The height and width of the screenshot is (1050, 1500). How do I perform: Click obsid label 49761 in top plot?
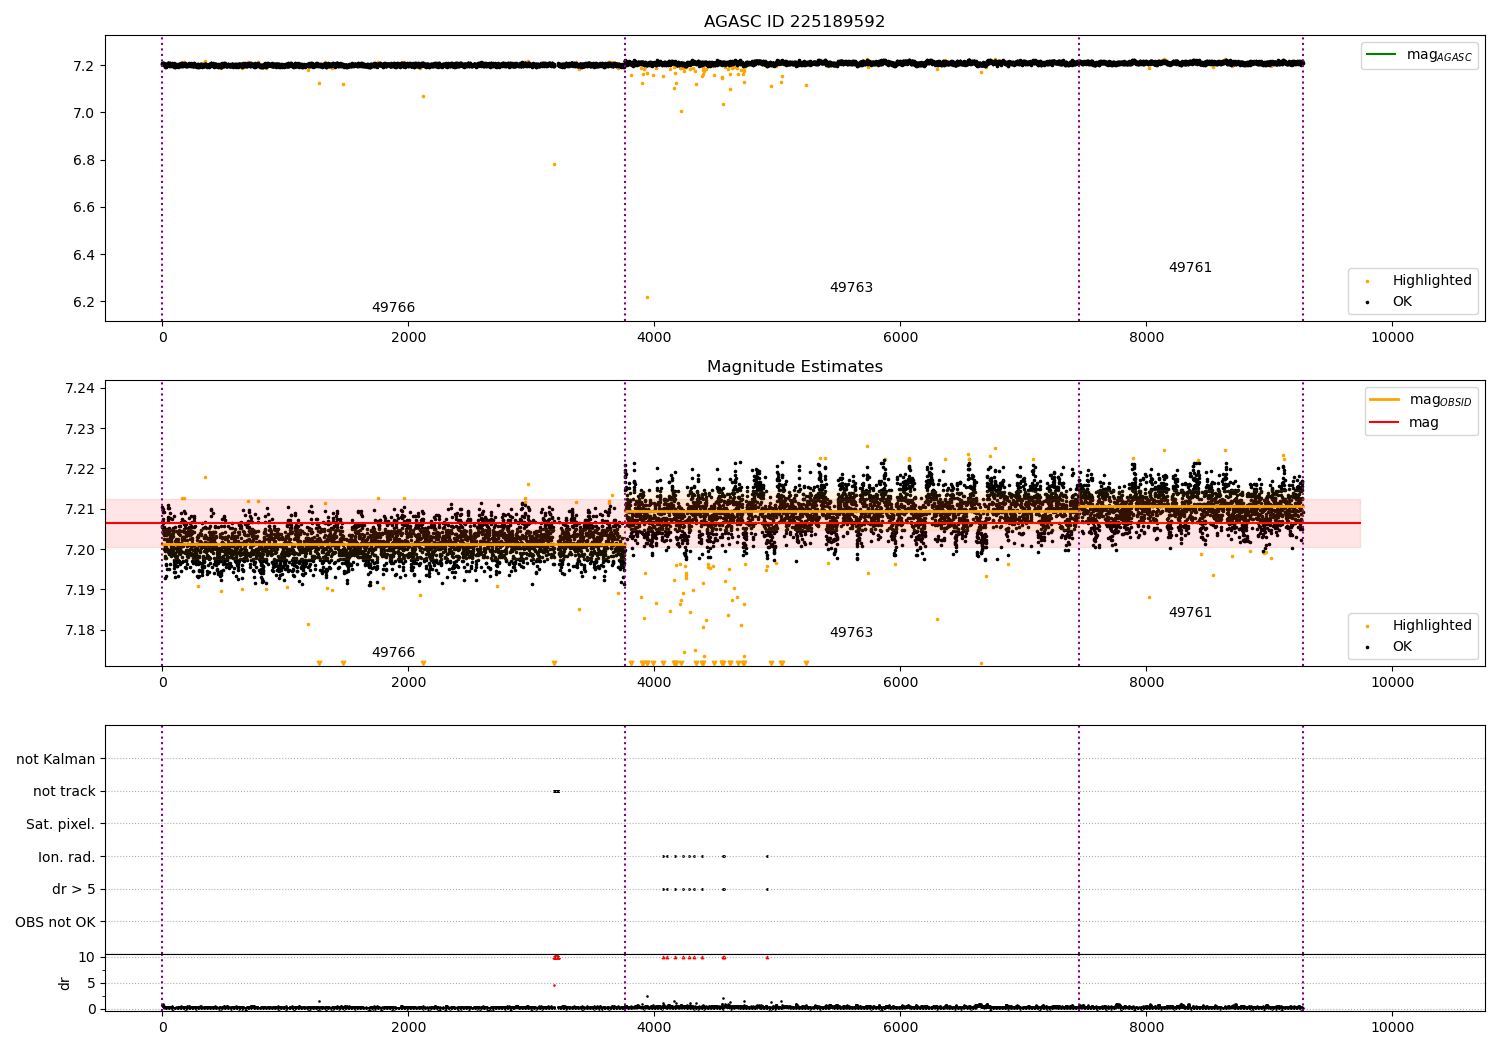click(1190, 268)
